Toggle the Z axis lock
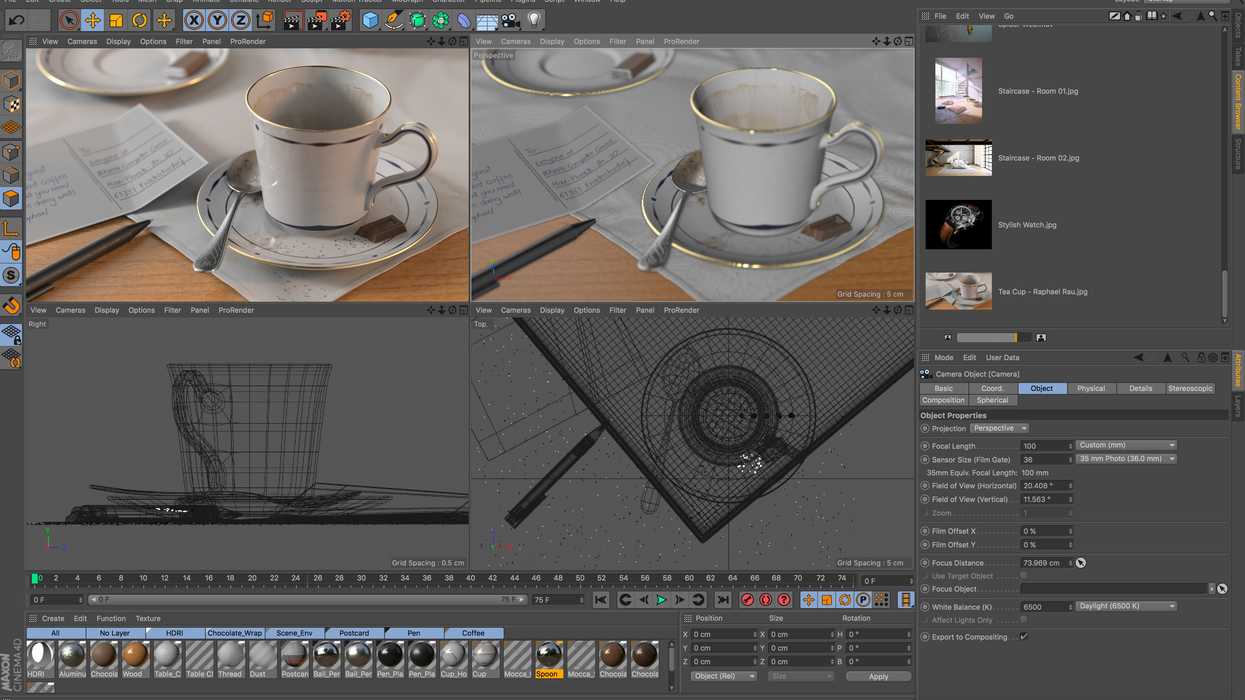1245x700 pixels. click(x=241, y=19)
